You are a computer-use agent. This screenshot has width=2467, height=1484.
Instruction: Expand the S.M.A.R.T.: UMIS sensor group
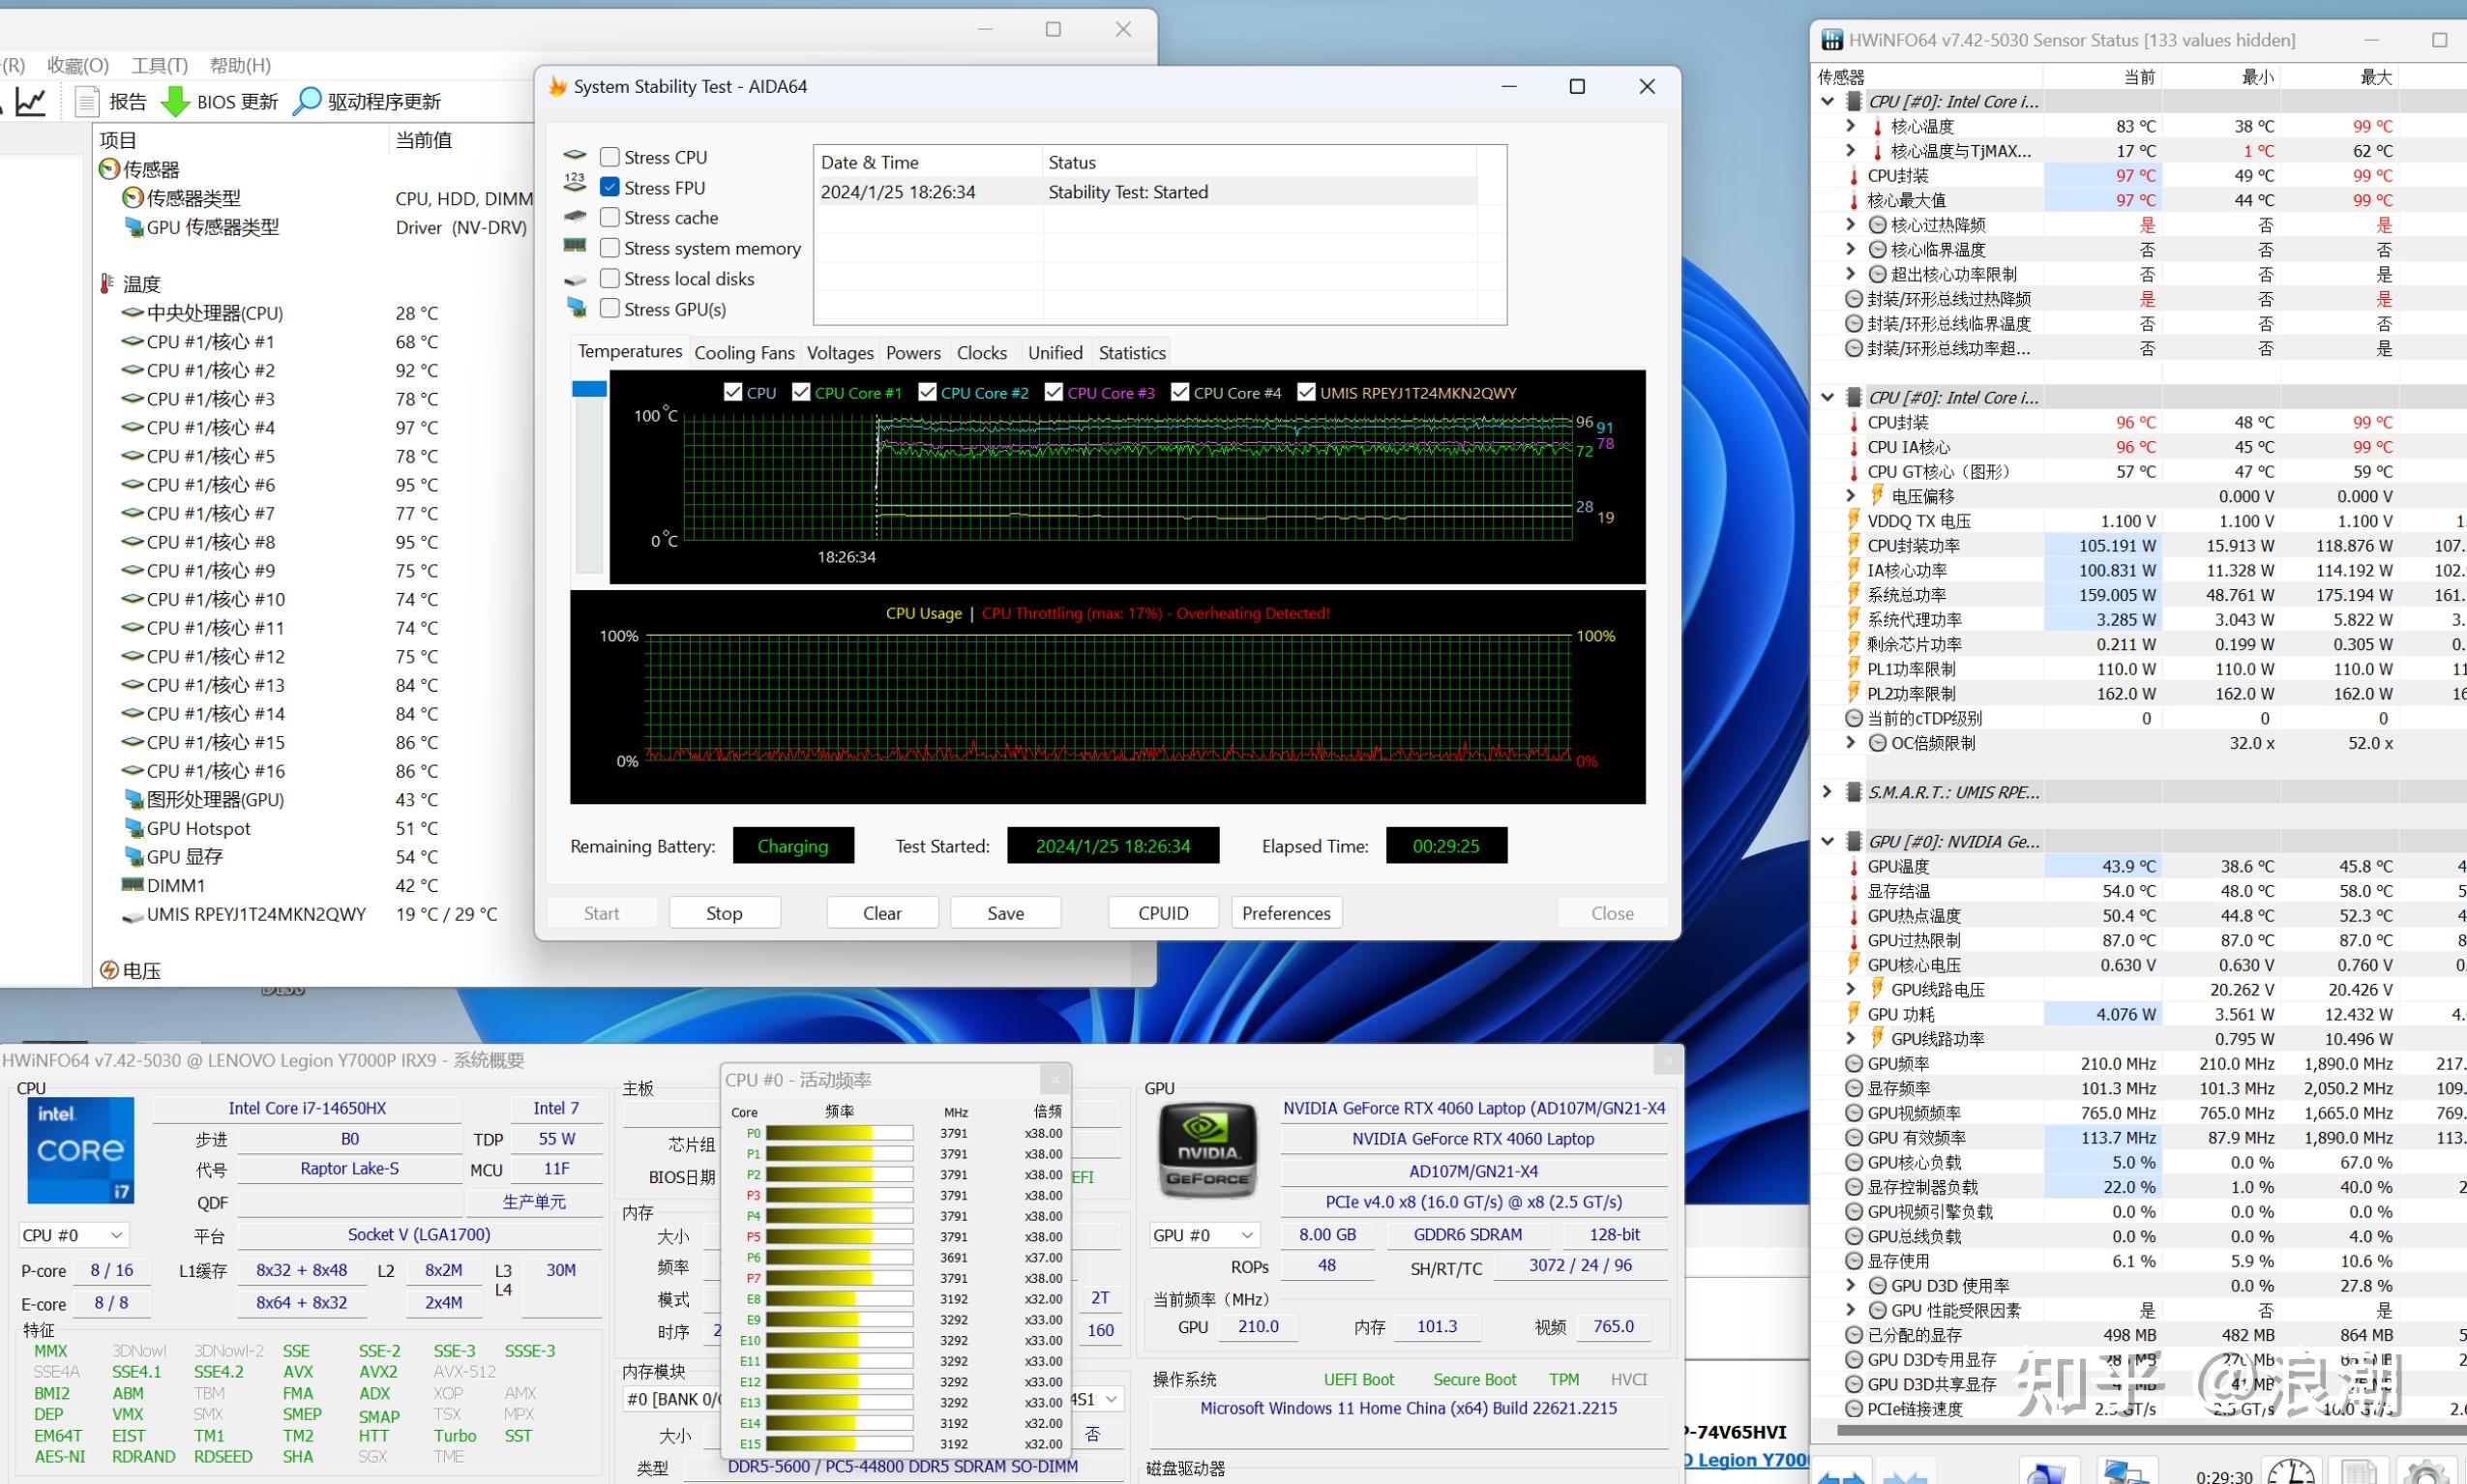tap(1827, 792)
